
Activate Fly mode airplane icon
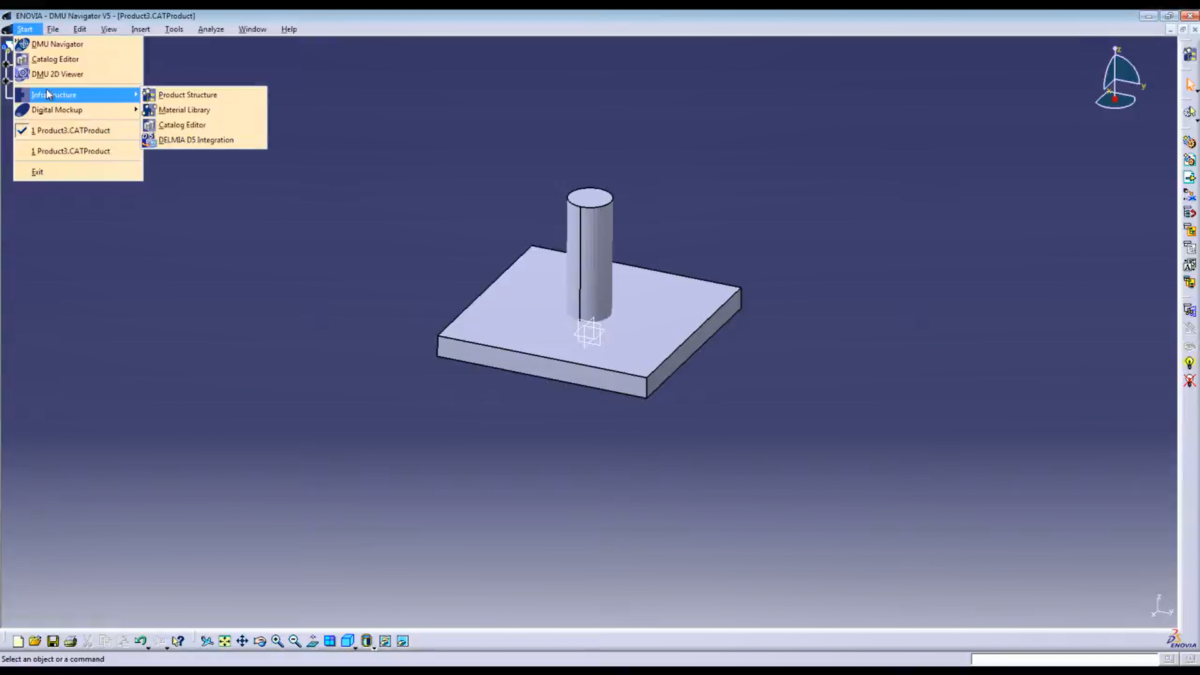[x=207, y=641]
